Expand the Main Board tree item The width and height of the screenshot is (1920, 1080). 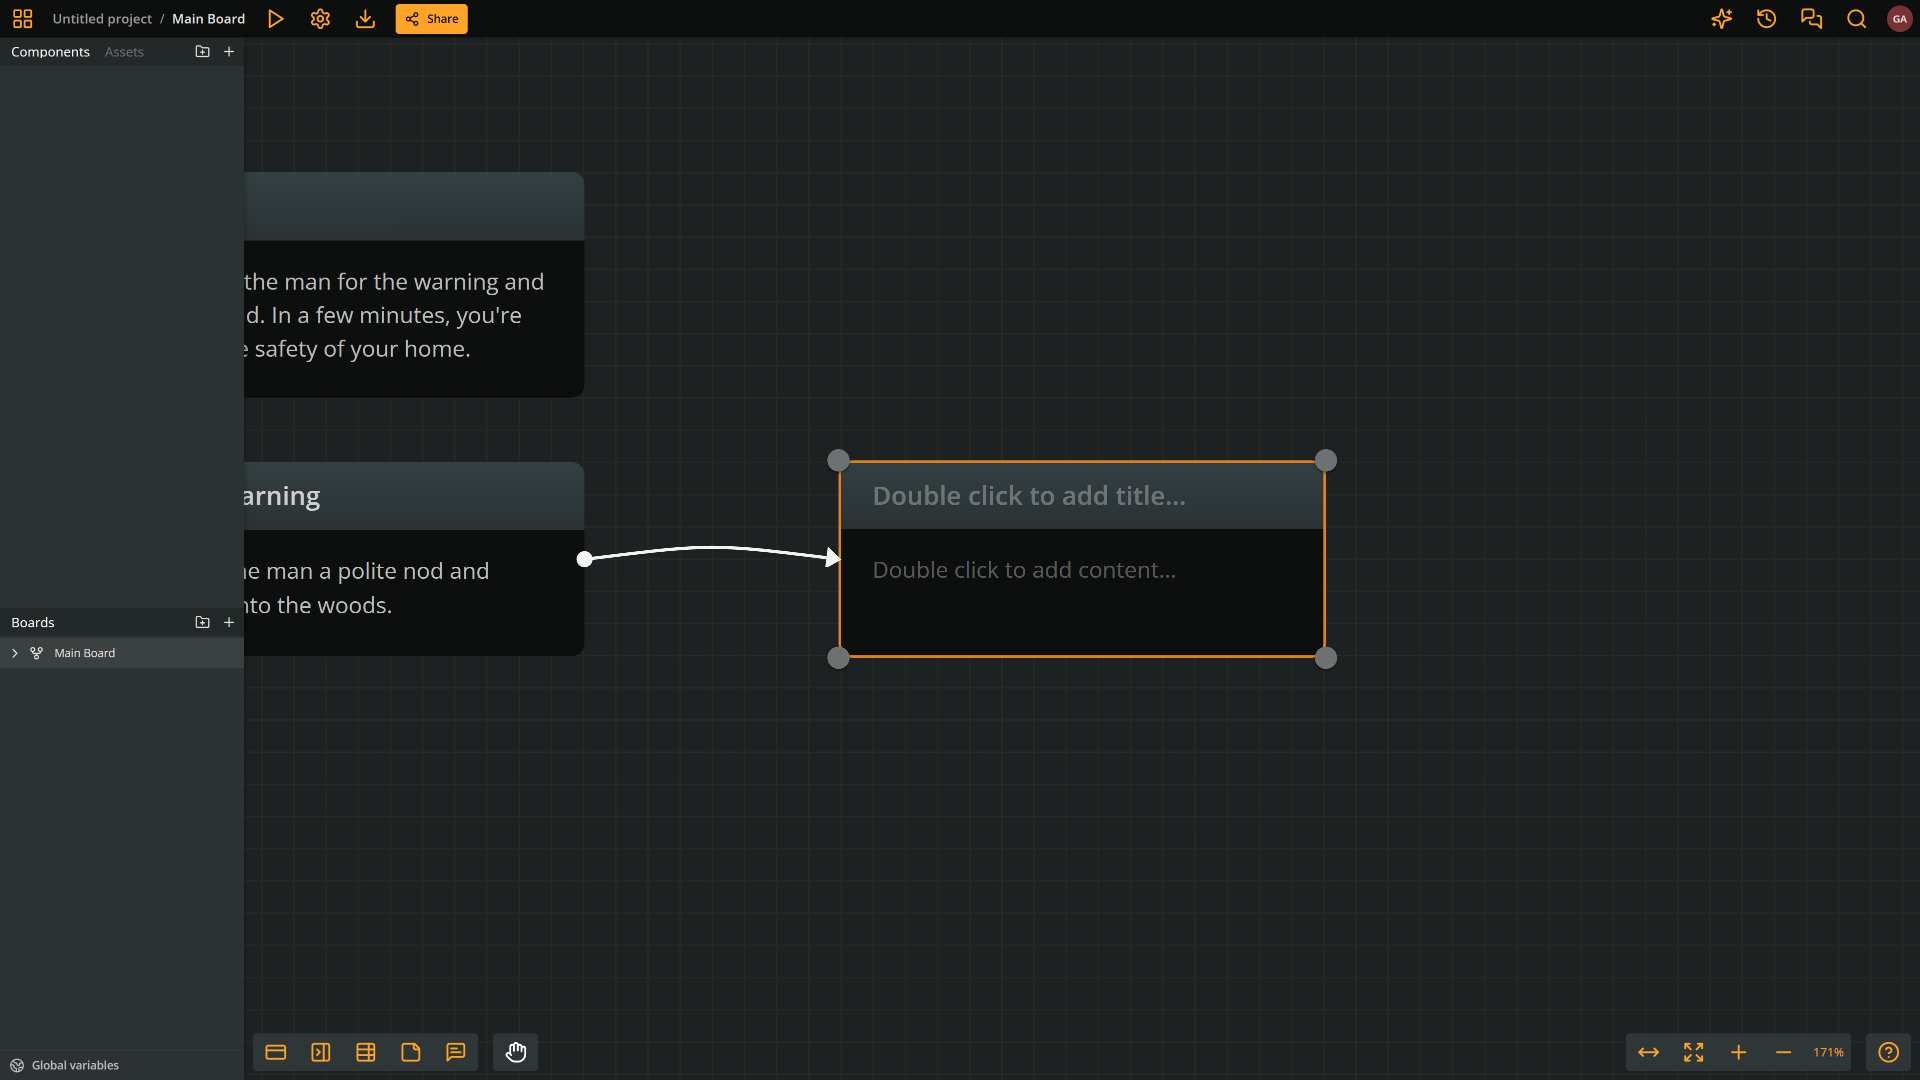pos(15,653)
